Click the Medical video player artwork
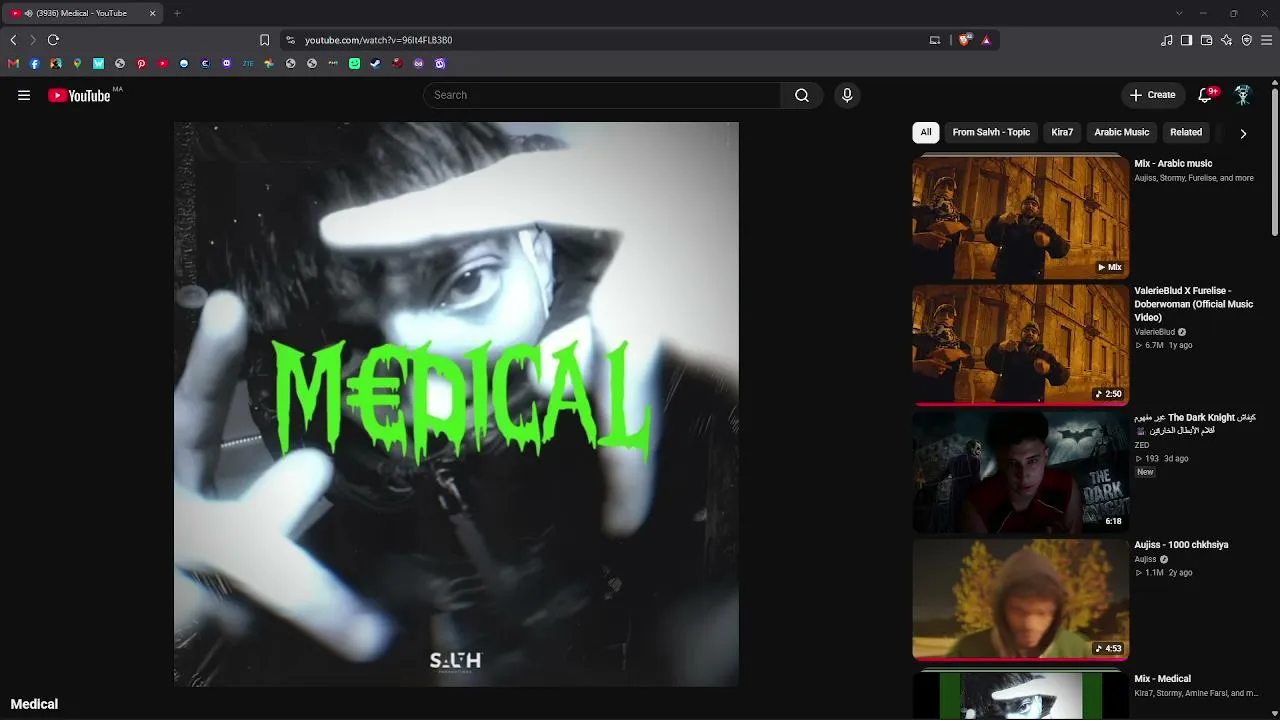1280x720 pixels. pyautogui.click(x=456, y=404)
